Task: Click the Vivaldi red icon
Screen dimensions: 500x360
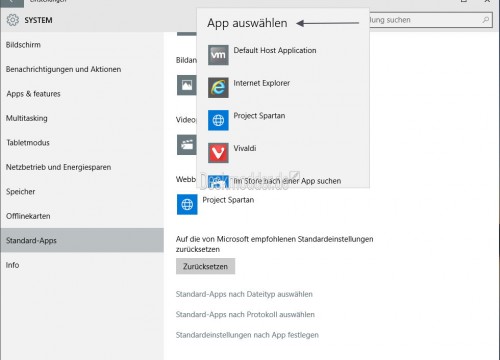Action: [x=218, y=153]
